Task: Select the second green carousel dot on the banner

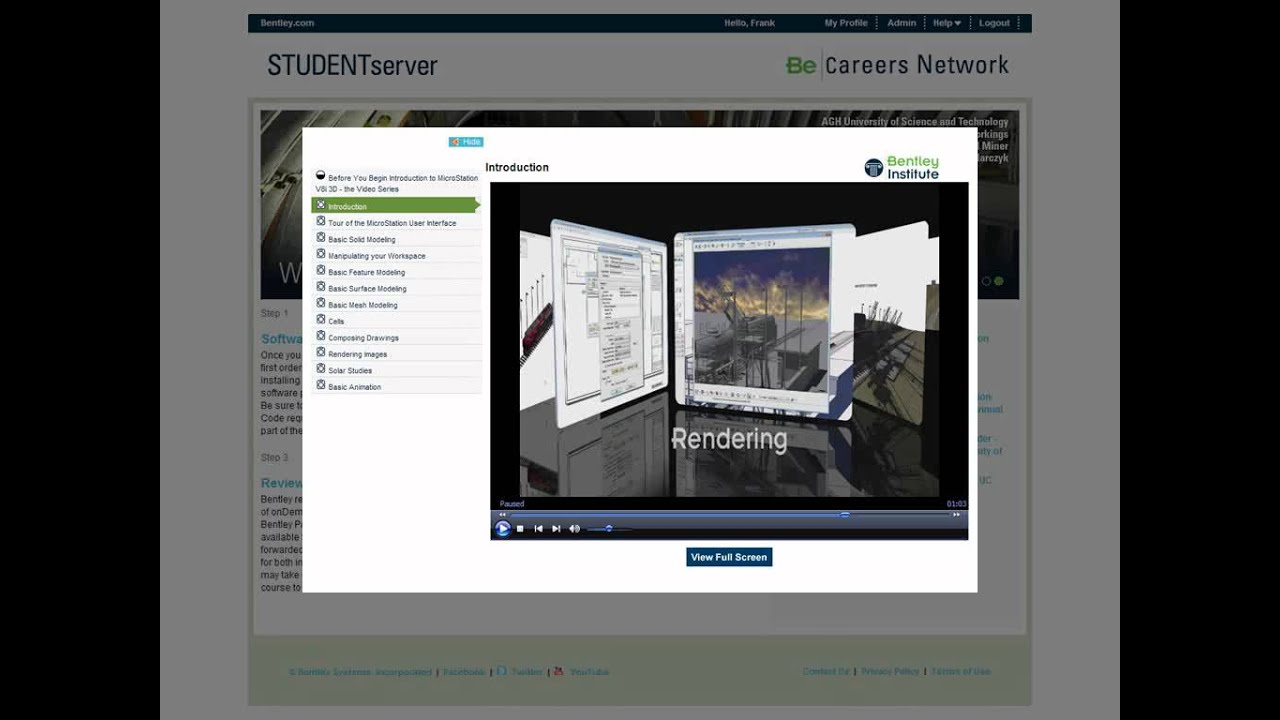Action: (x=998, y=281)
